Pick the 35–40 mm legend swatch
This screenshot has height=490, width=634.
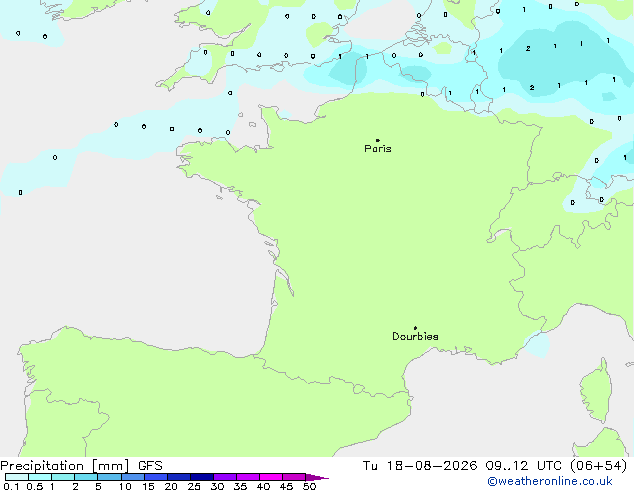[x=248, y=477]
